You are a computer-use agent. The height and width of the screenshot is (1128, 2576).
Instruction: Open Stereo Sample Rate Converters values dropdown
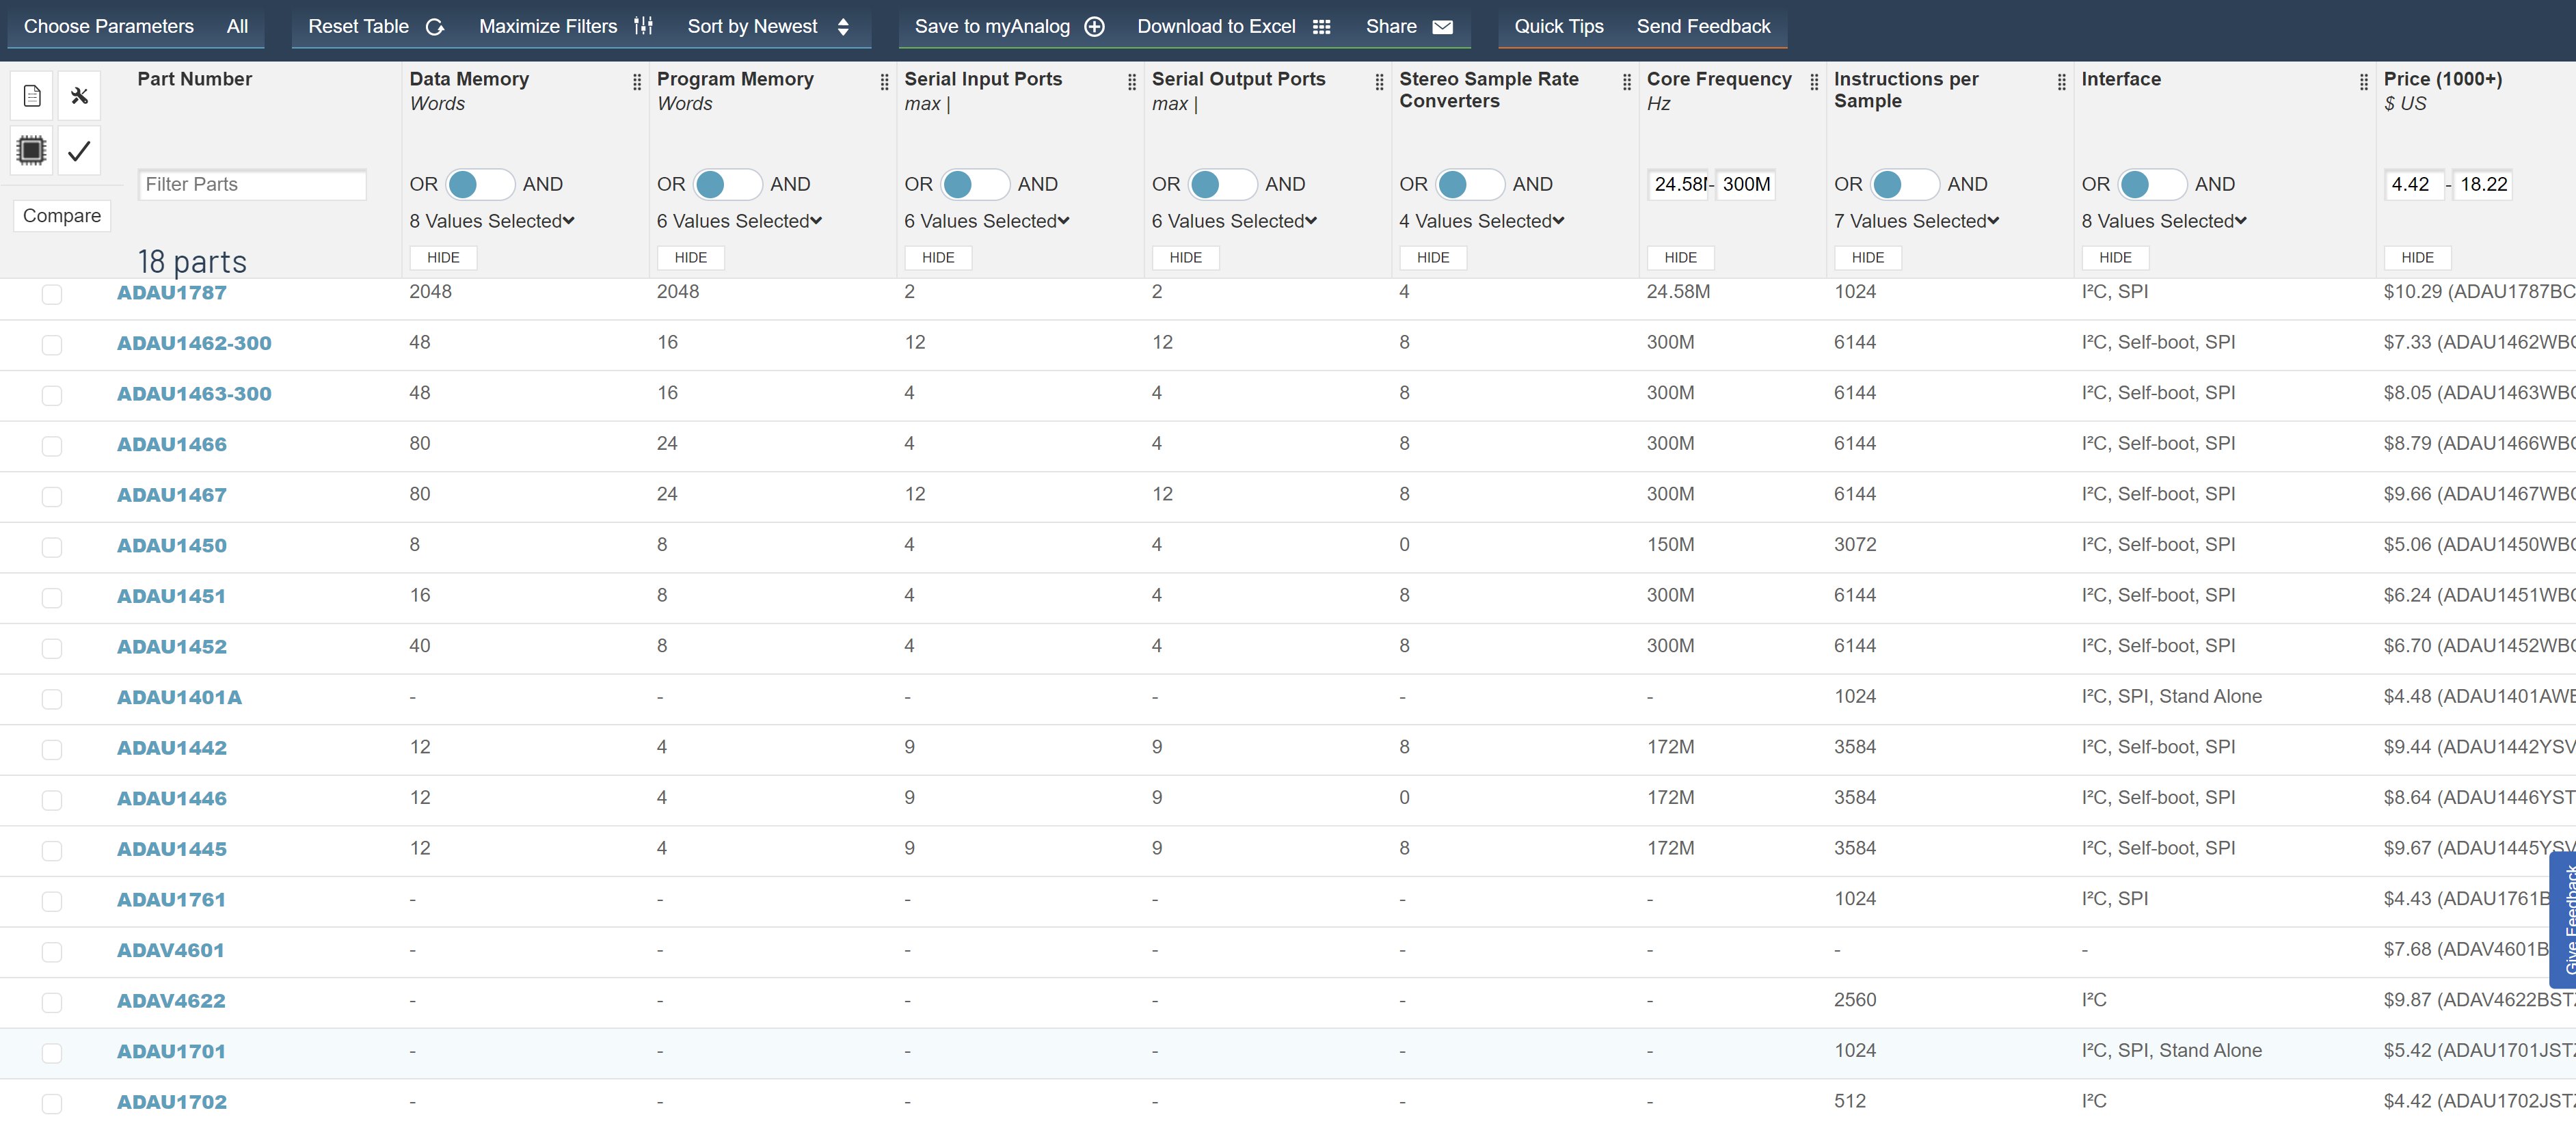1481,221
